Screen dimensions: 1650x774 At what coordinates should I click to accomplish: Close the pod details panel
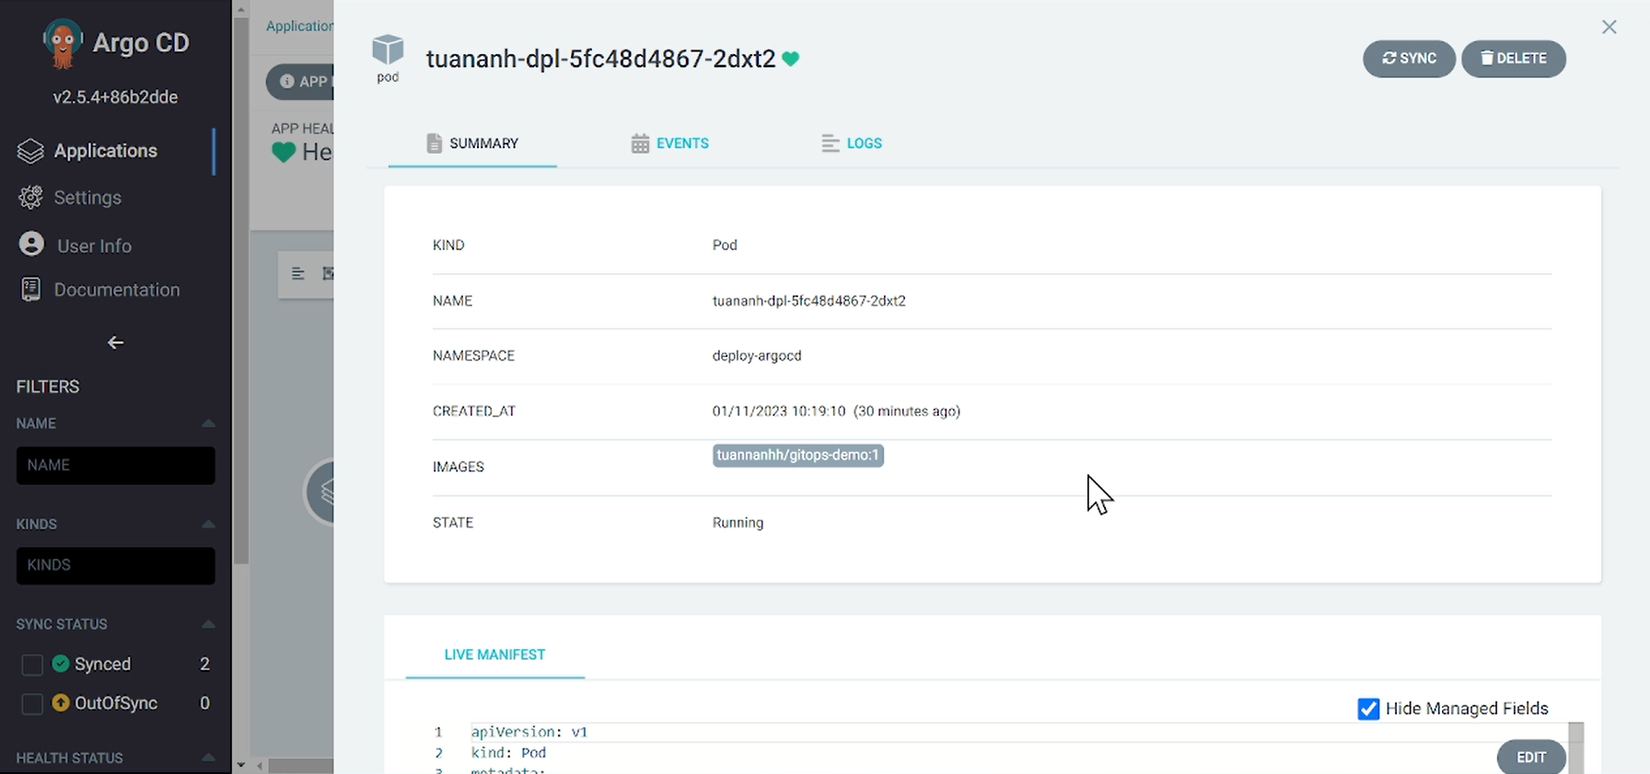coord(1609,27)
